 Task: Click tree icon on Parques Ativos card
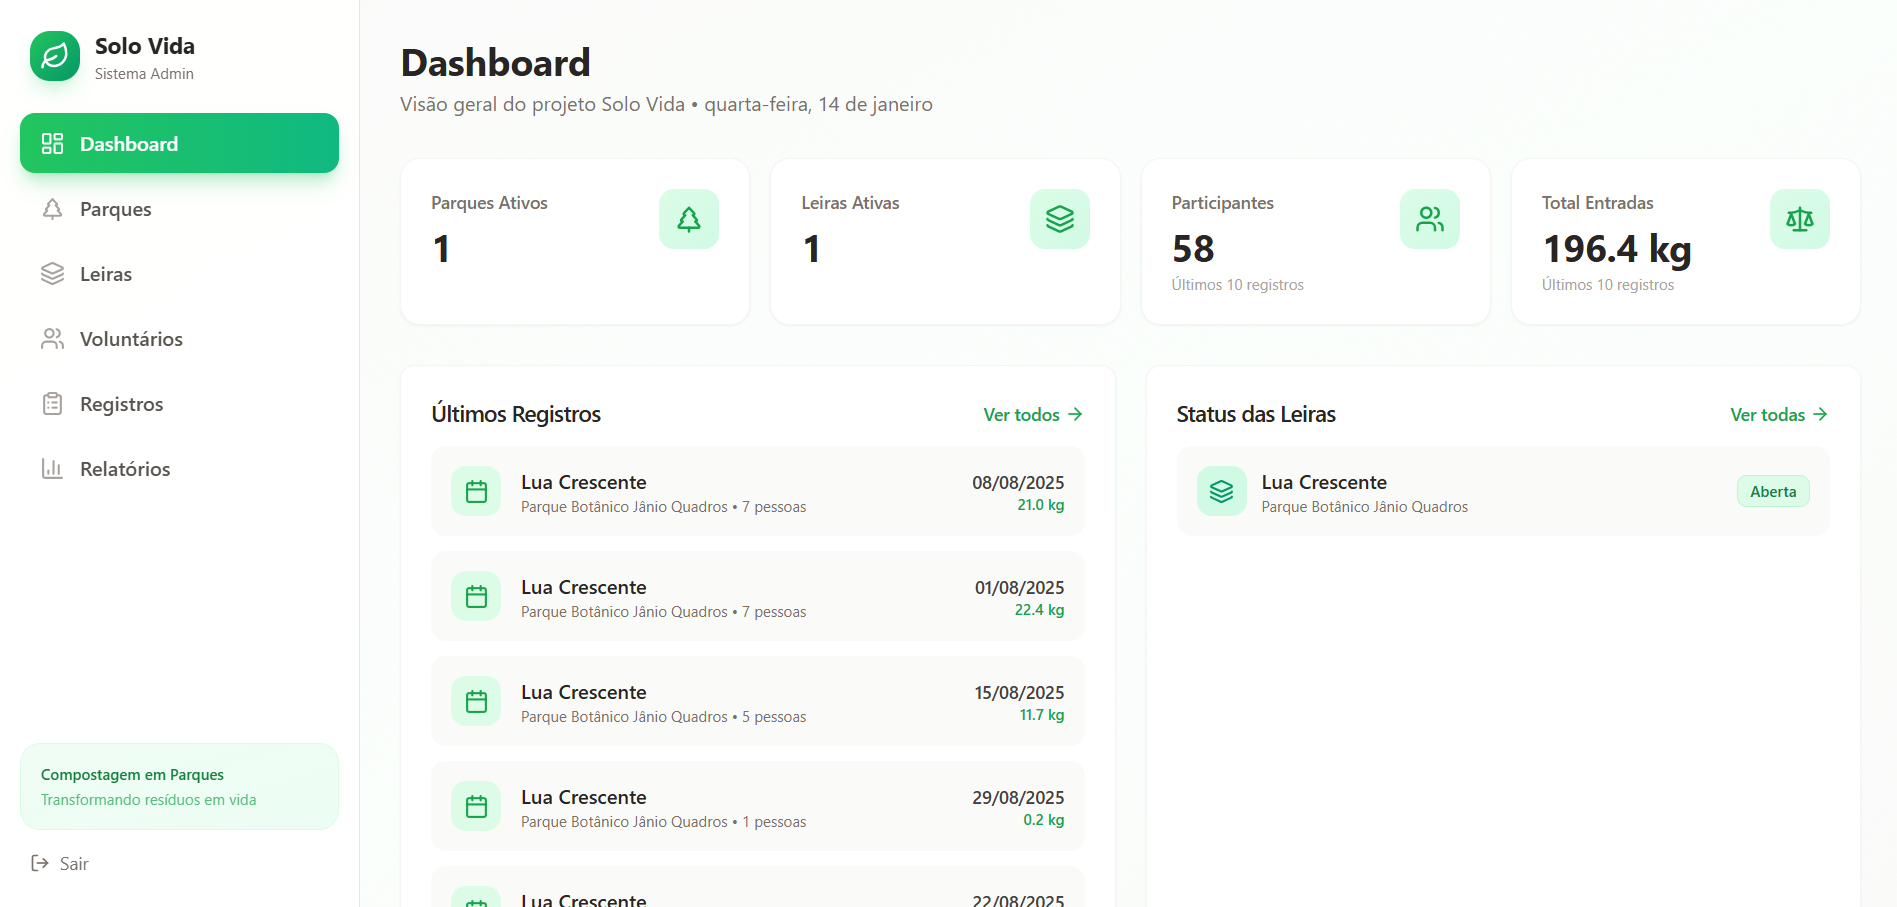pos(689,219)
